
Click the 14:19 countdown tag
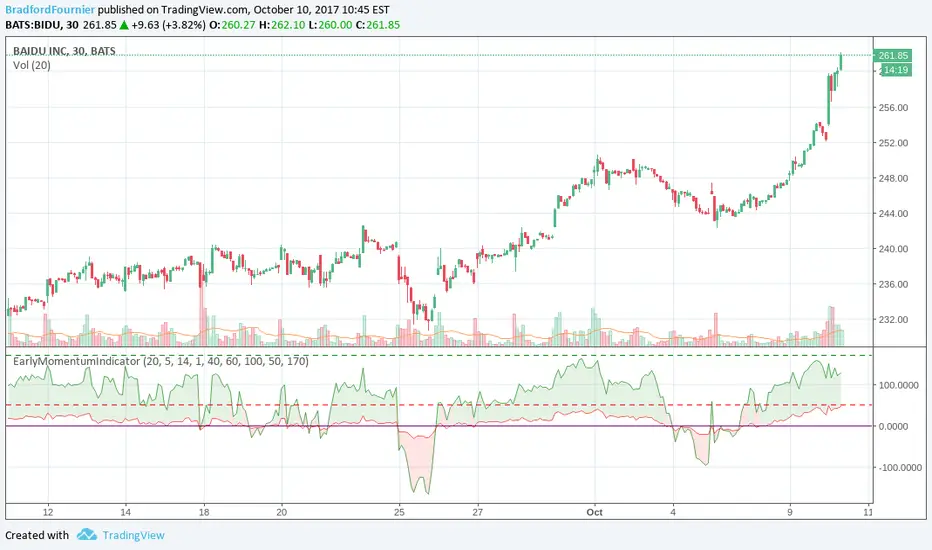[895, 70]
